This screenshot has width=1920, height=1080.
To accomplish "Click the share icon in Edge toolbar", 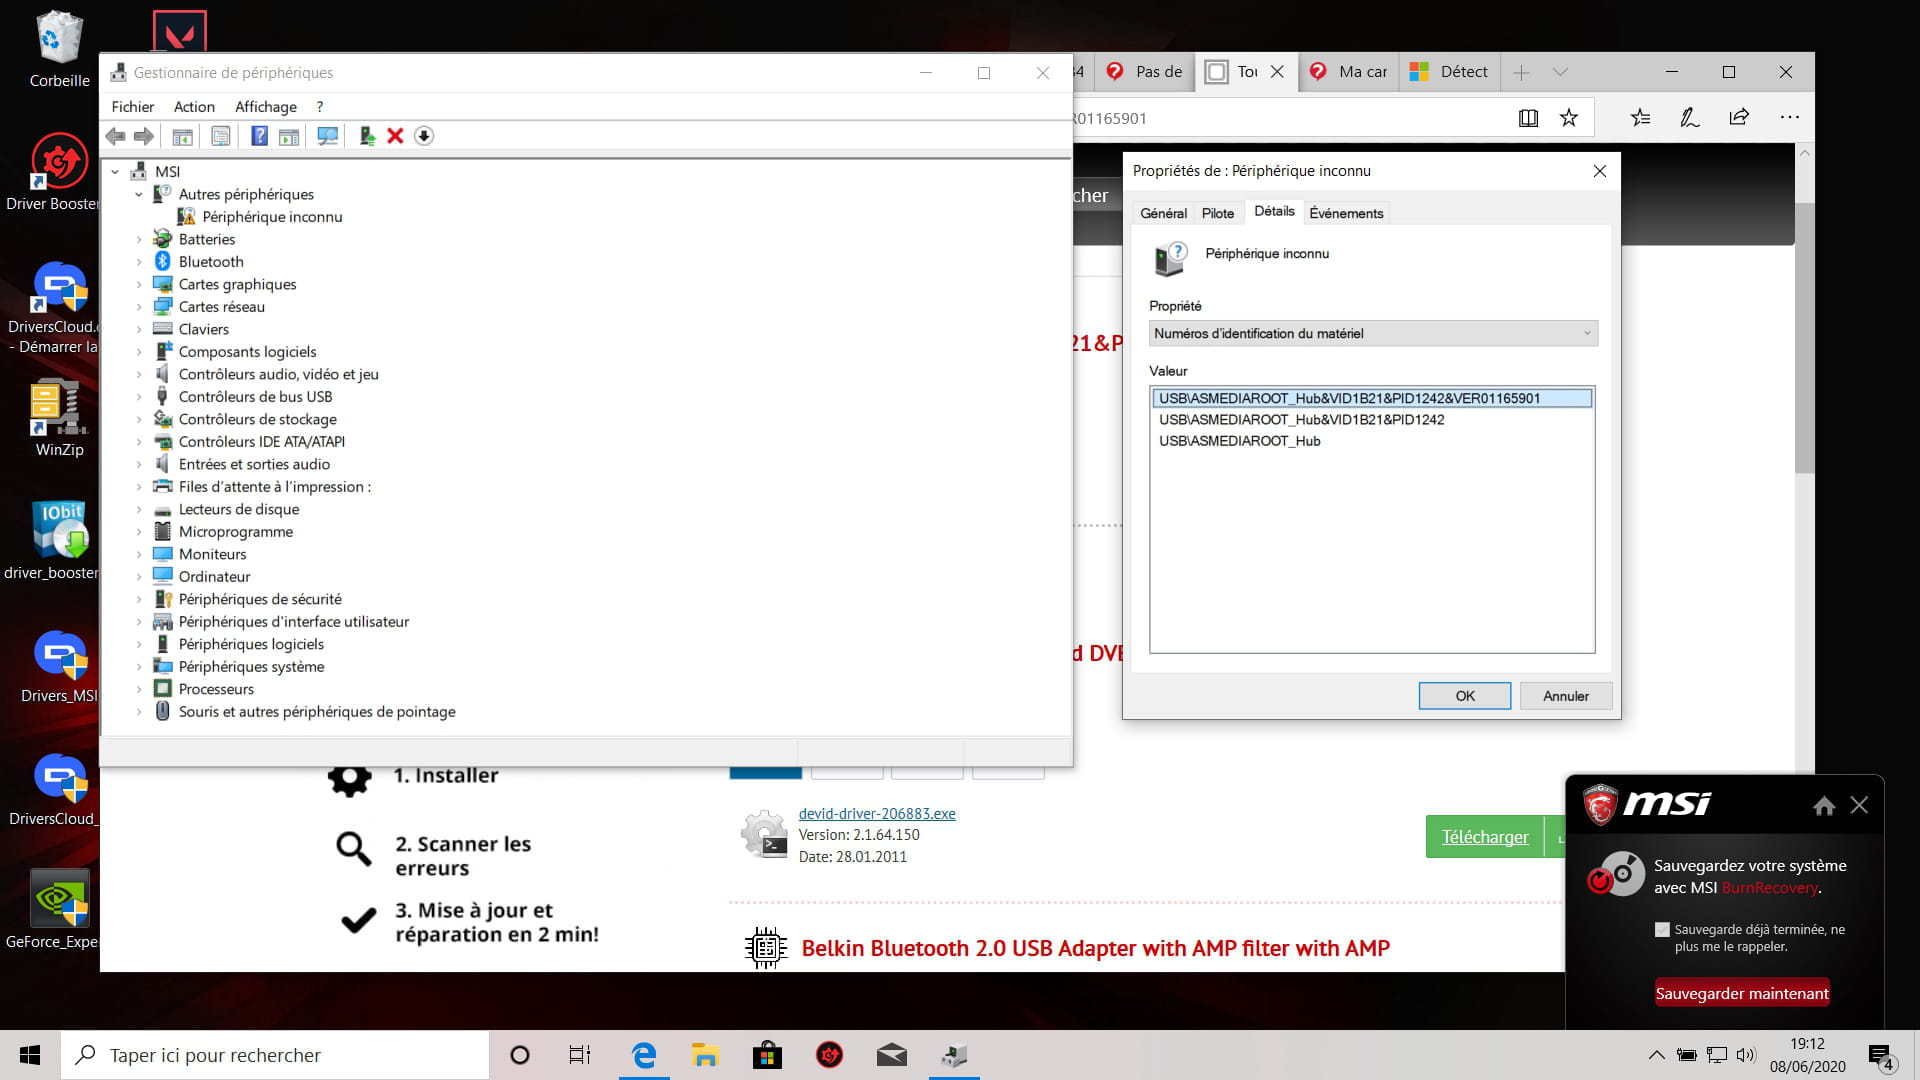I will coord(1739,118).
